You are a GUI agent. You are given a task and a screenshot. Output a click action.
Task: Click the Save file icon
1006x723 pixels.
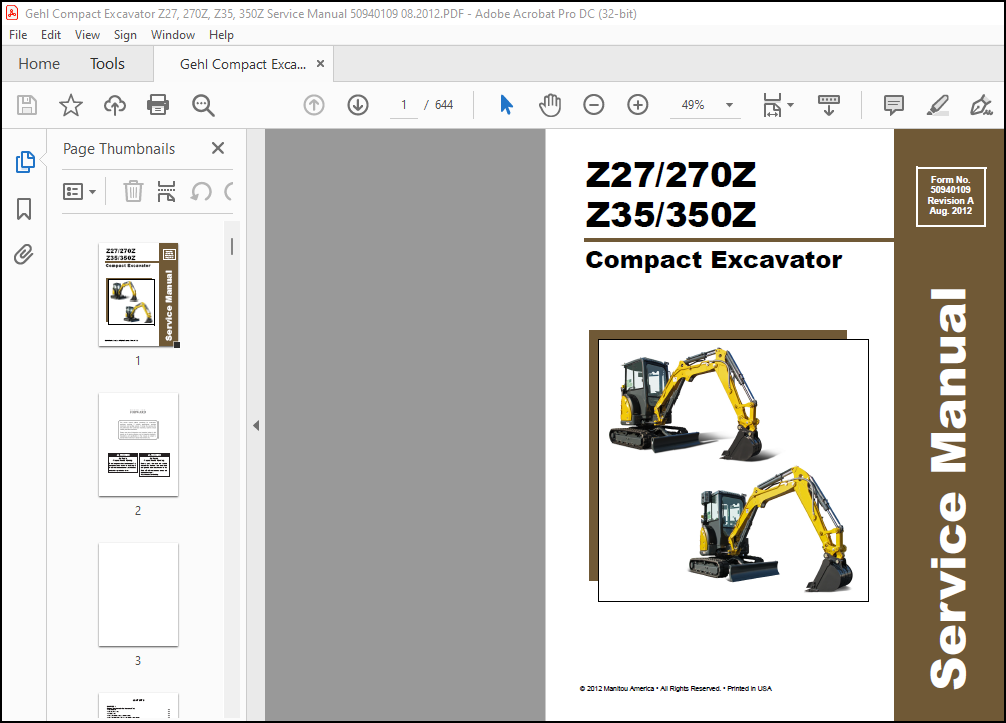tap(27, 105)
